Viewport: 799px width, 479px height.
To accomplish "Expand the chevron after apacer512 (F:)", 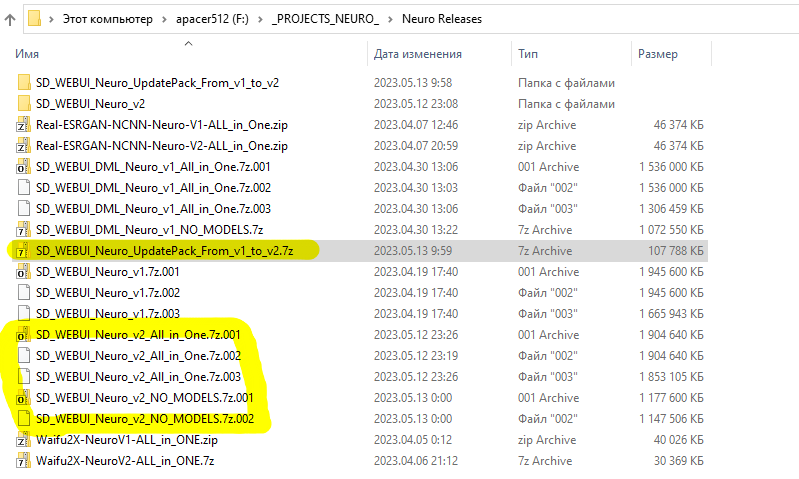I will click(x=260, y=19).
